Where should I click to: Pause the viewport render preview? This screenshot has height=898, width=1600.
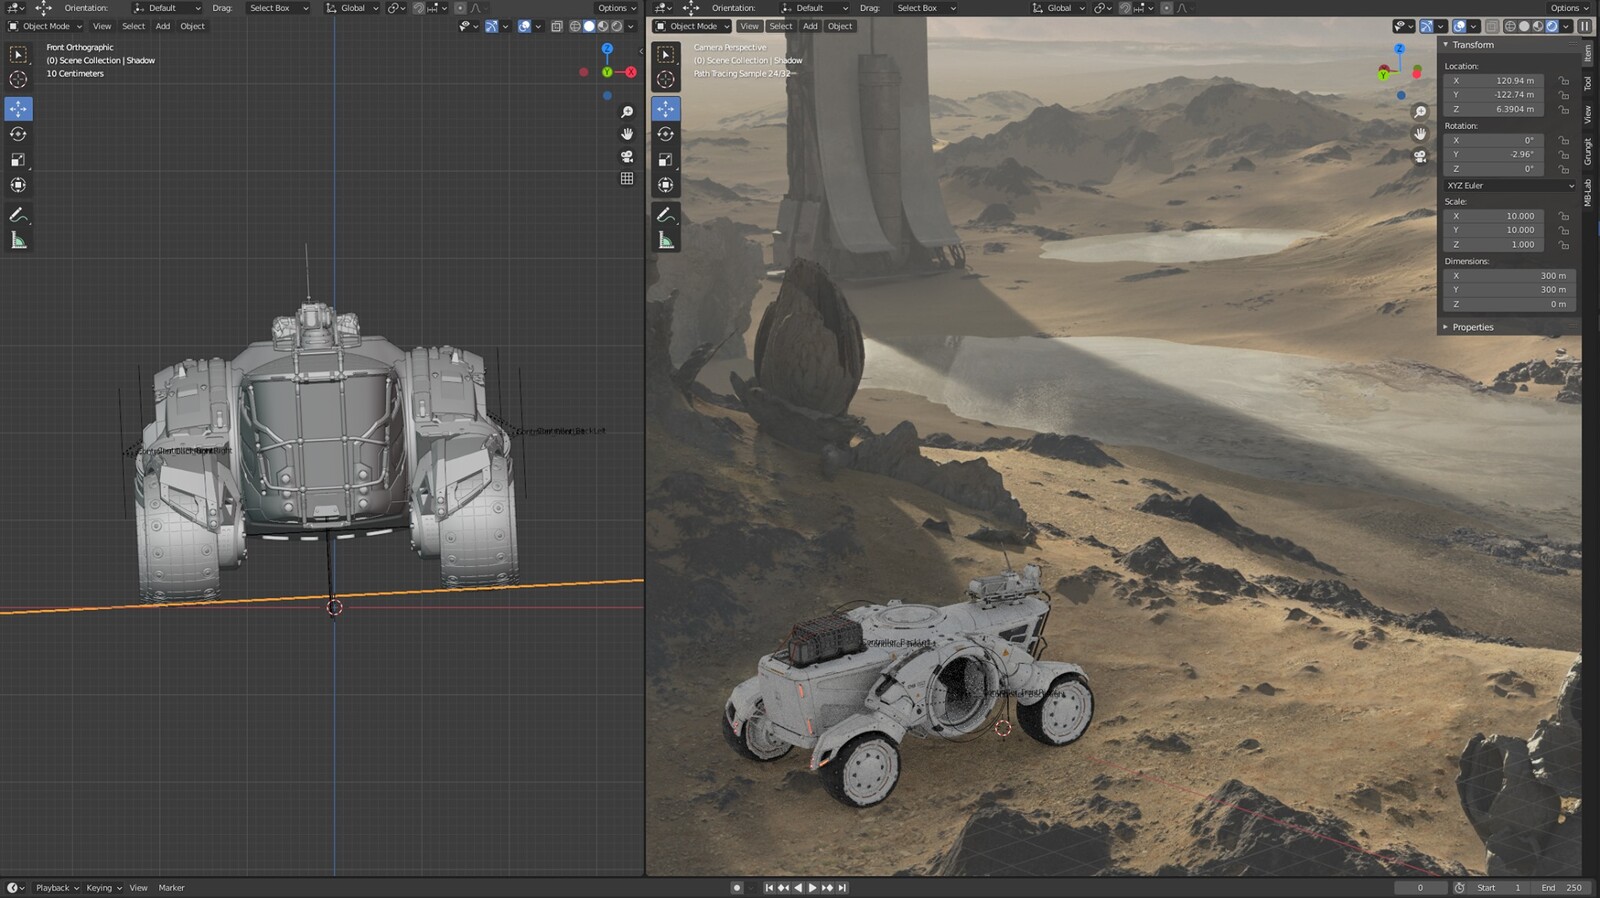click(x=1585, y=26)
